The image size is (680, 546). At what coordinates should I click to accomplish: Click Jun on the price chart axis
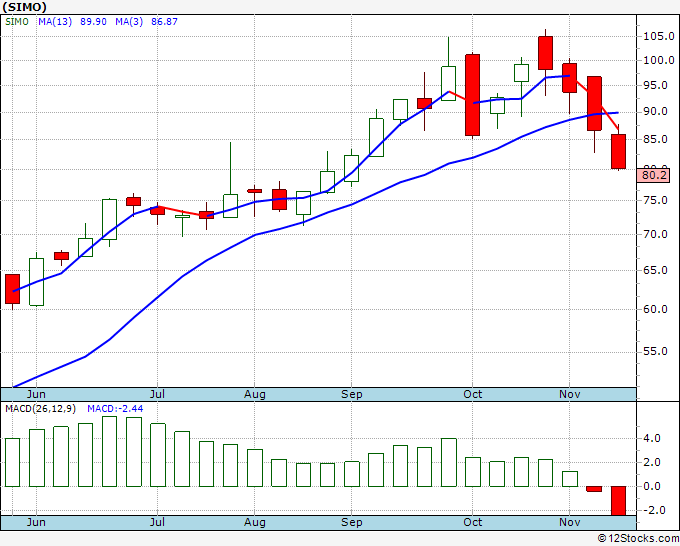pos(36,394)
